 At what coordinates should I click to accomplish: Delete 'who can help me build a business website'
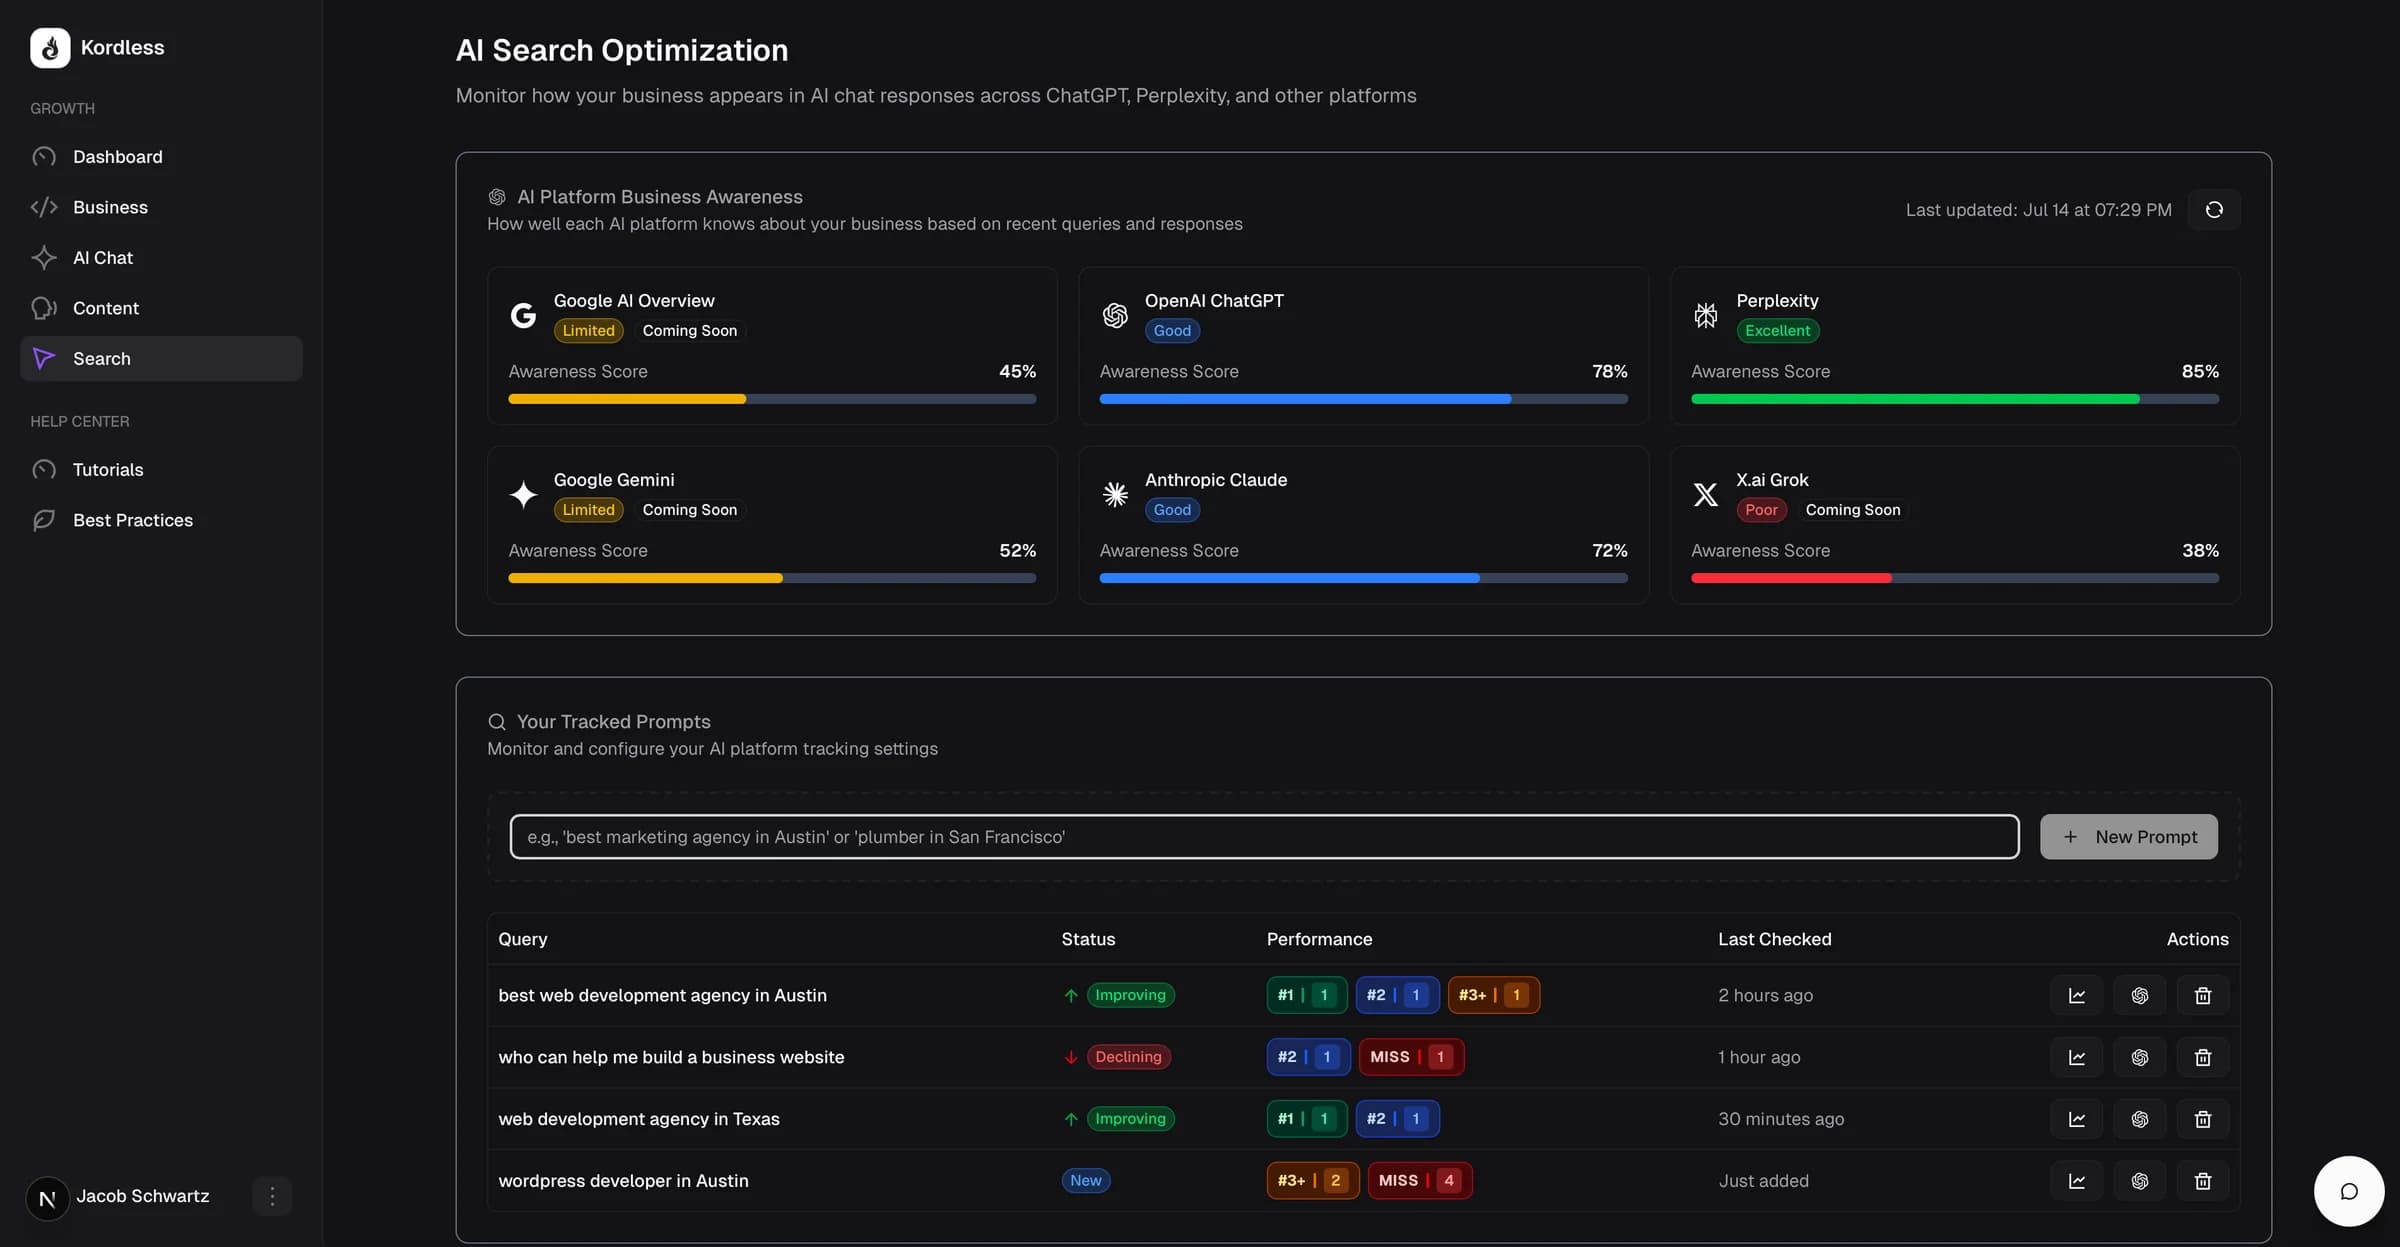[2202, 1057]
